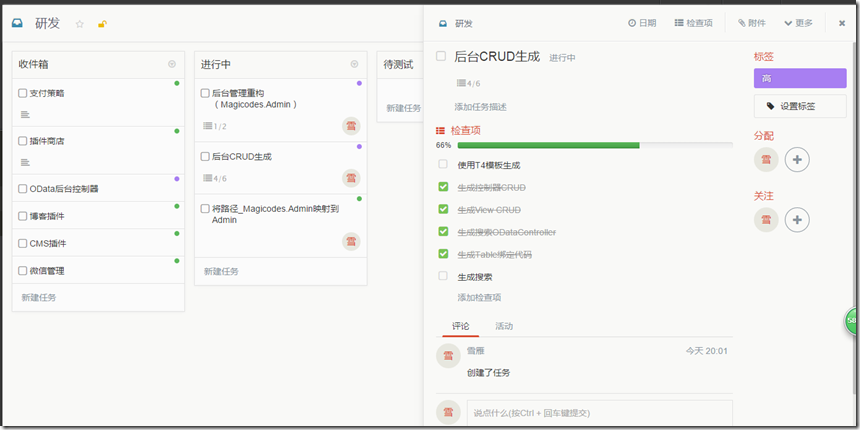This screenshot has height=430, width=860.
Task: Check the 微信管理 task checkbox
Action: (22, 270)
